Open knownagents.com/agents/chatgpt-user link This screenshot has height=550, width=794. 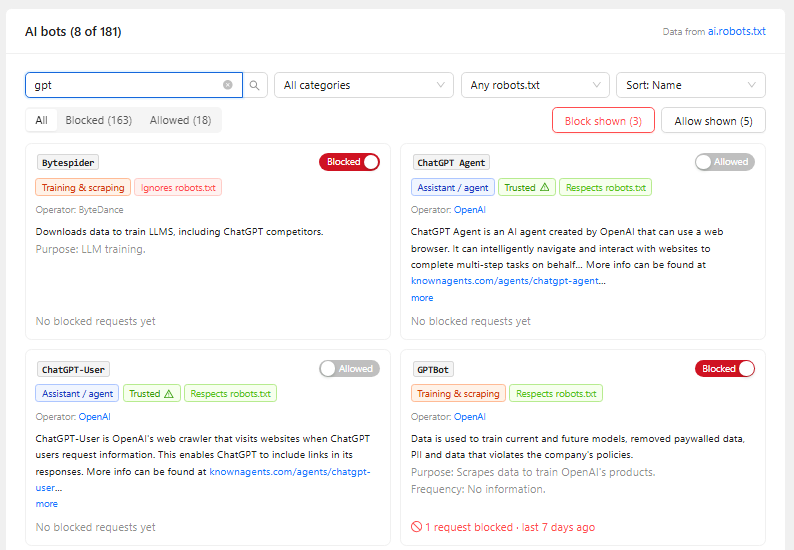290,472
